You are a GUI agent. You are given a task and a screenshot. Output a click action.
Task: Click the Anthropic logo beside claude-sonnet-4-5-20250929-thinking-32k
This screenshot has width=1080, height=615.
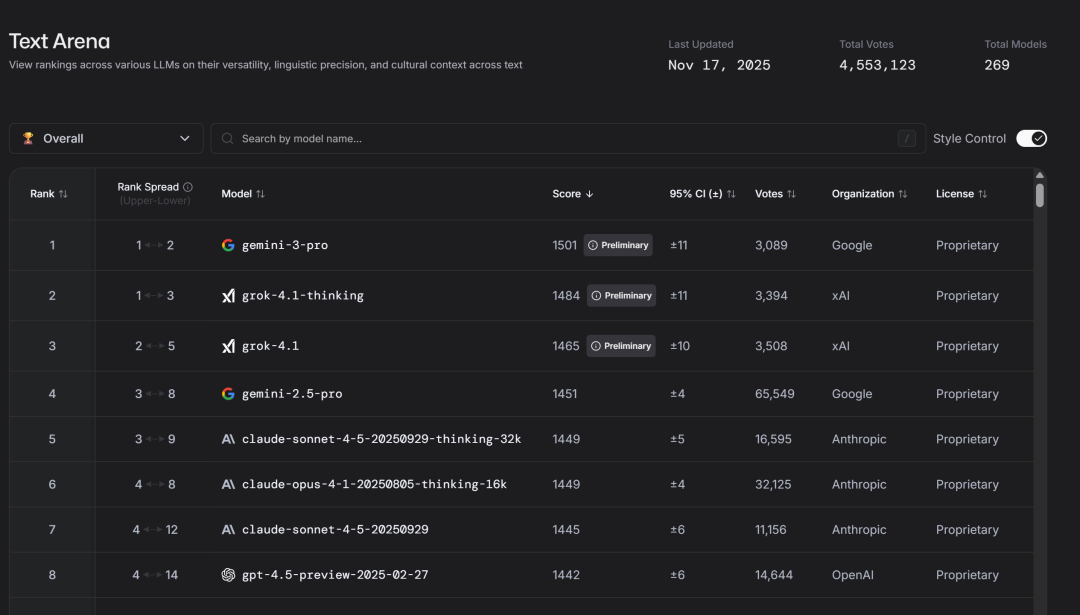pos(228,439)
